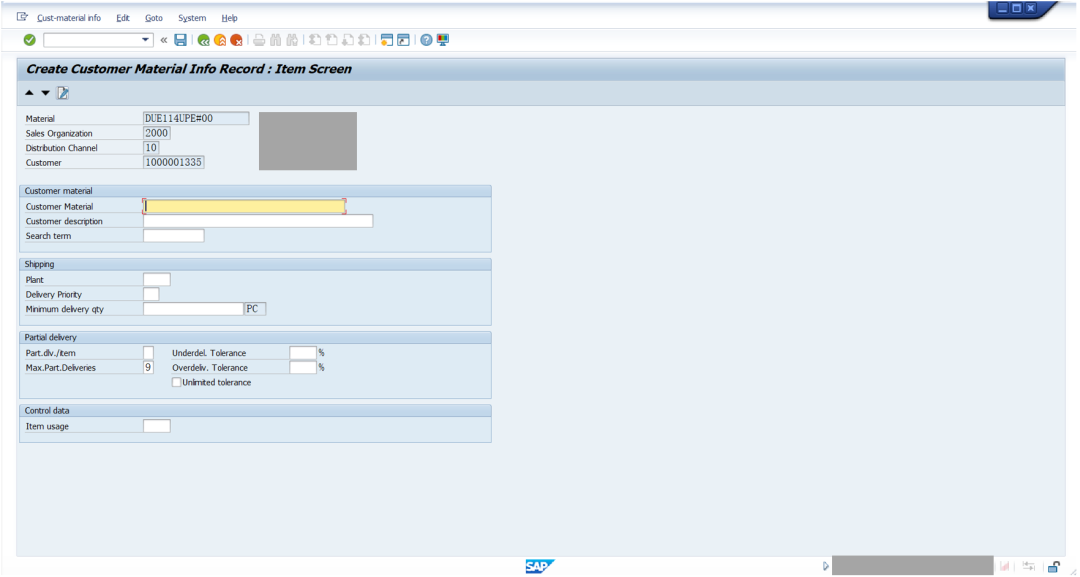Click the text edit pencil icon

(63, 93)
